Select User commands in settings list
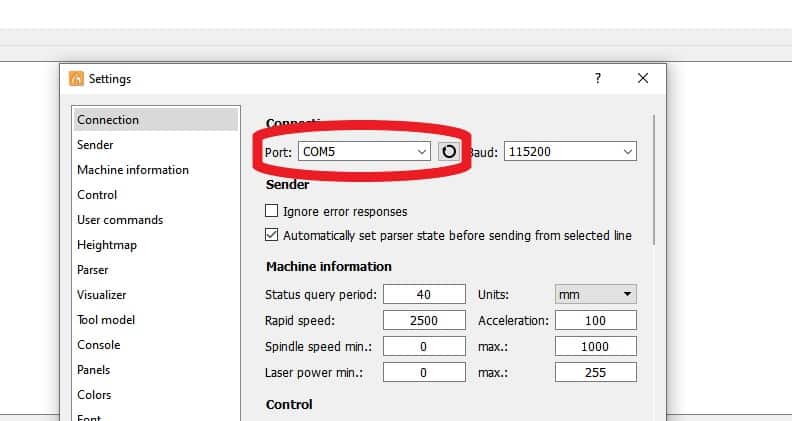792x421 pixels. 156,220
